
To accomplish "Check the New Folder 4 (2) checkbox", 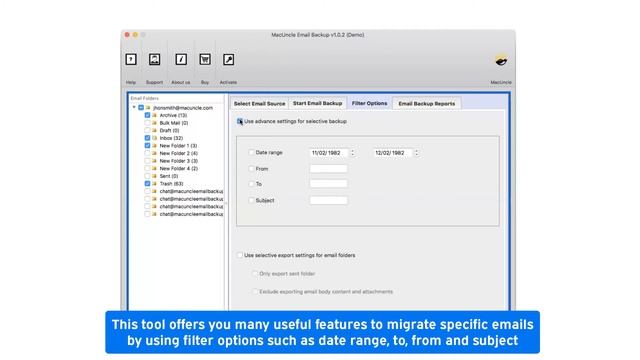I will point(147,169).
